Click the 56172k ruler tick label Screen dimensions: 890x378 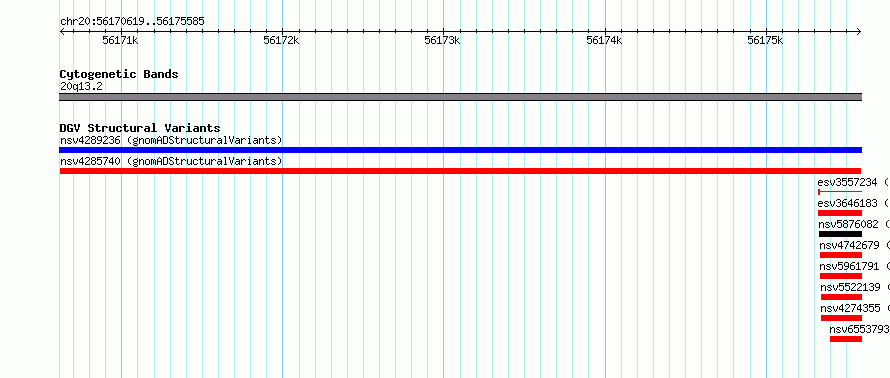[x=281, y=40]
